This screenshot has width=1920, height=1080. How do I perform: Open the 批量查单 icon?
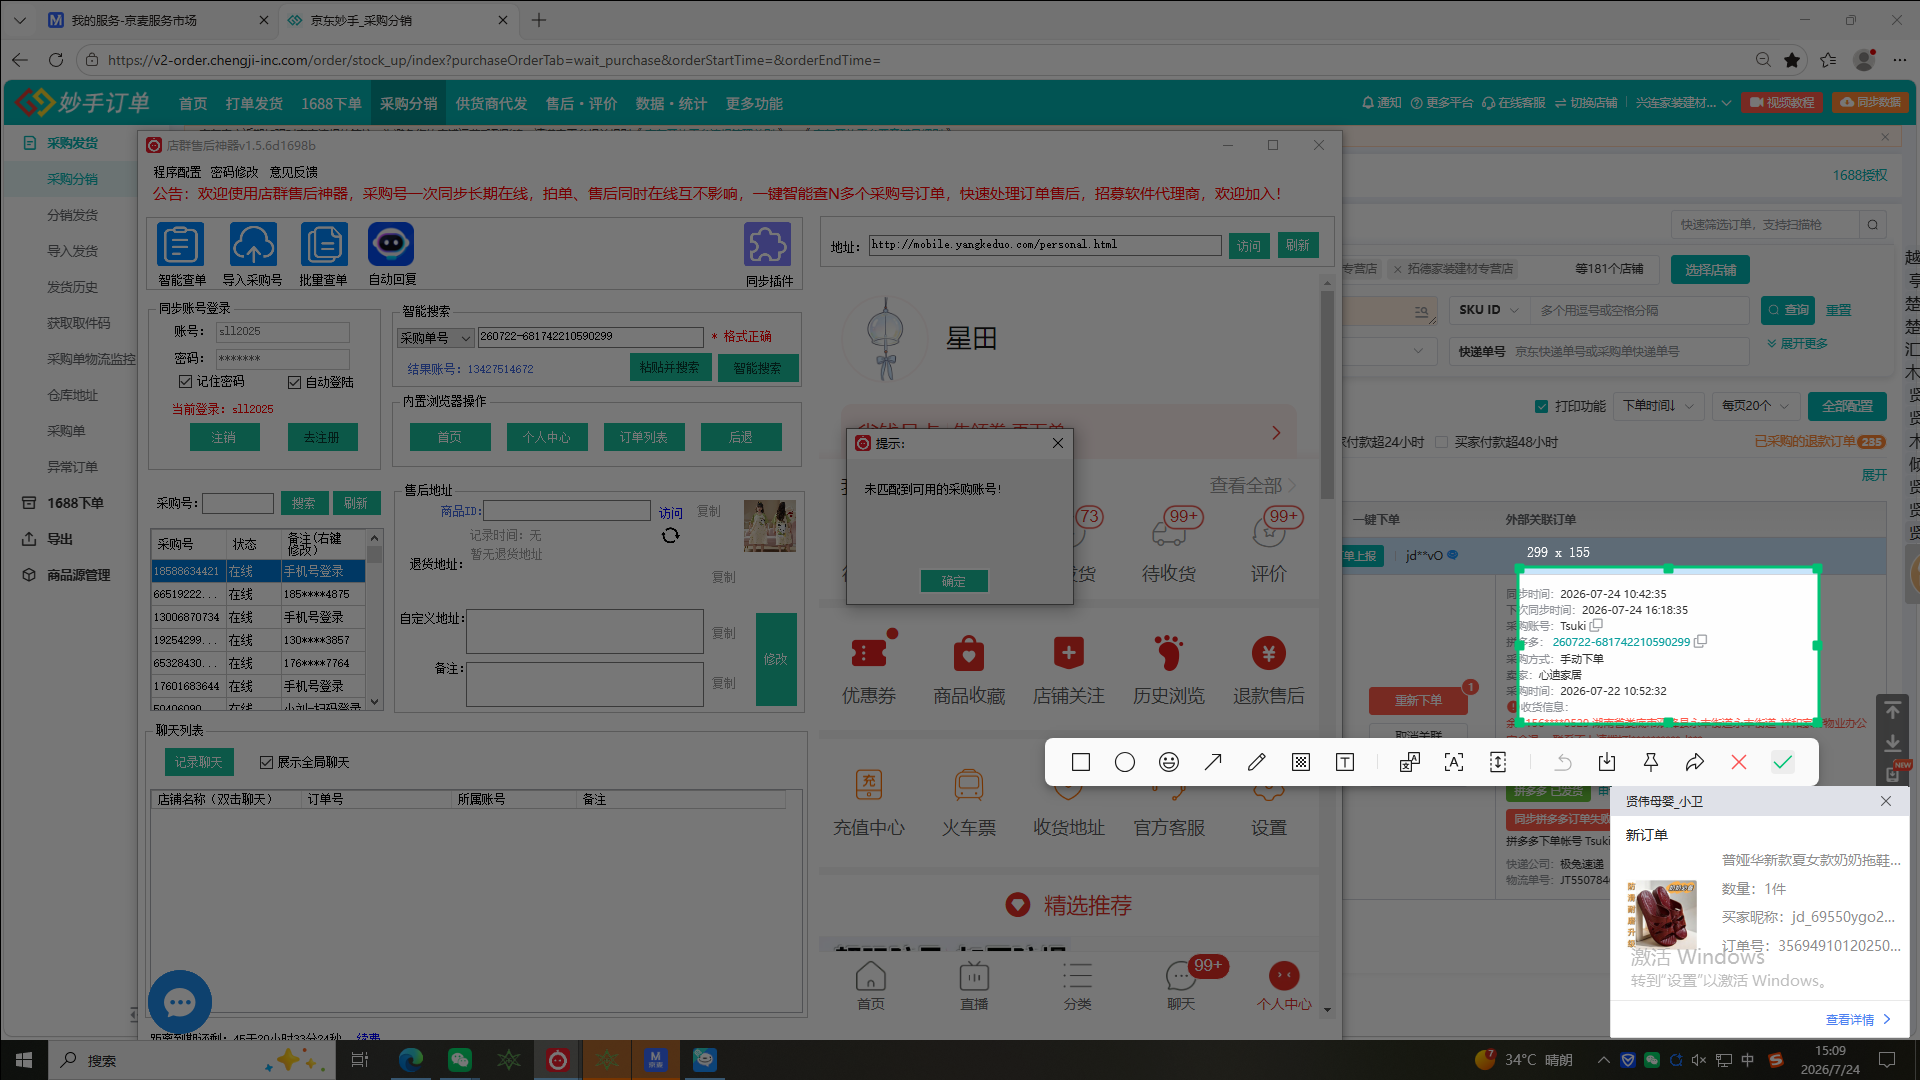[324, 245]
